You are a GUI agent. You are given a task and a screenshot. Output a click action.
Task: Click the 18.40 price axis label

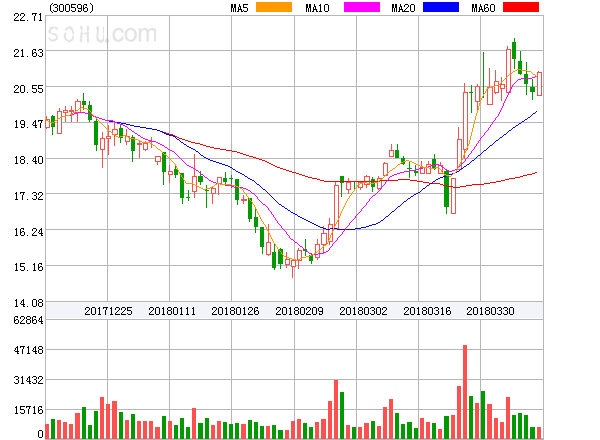[x=28, y=160]
